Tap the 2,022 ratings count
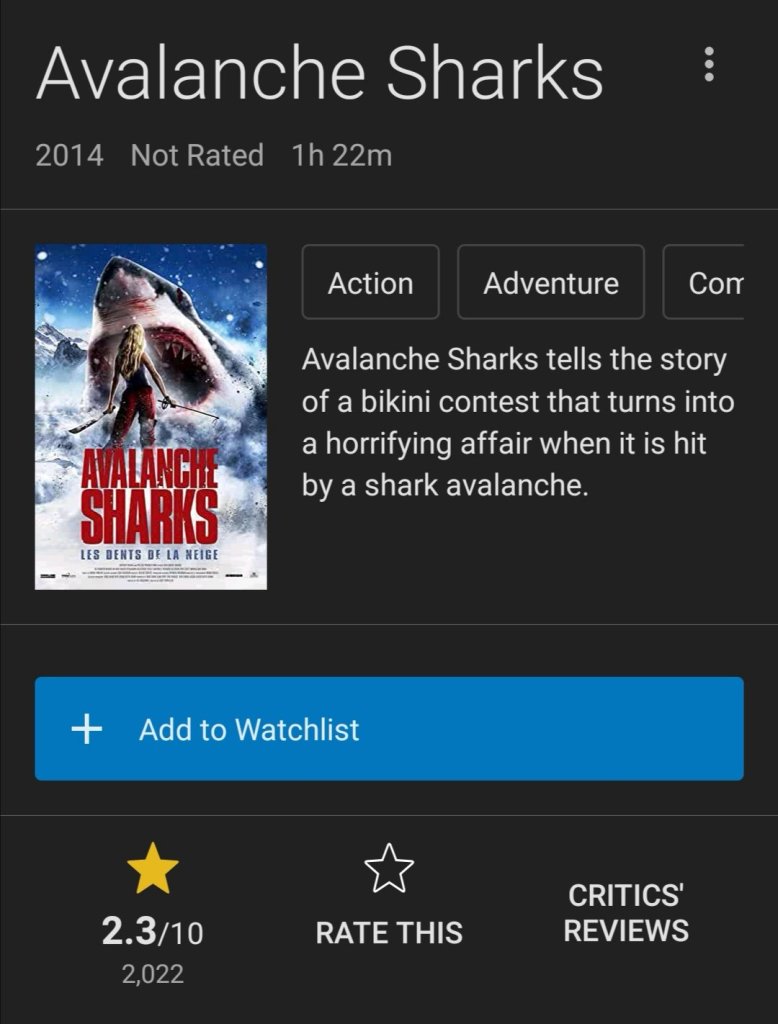The image size is (778, 1024). coord(153,974)
